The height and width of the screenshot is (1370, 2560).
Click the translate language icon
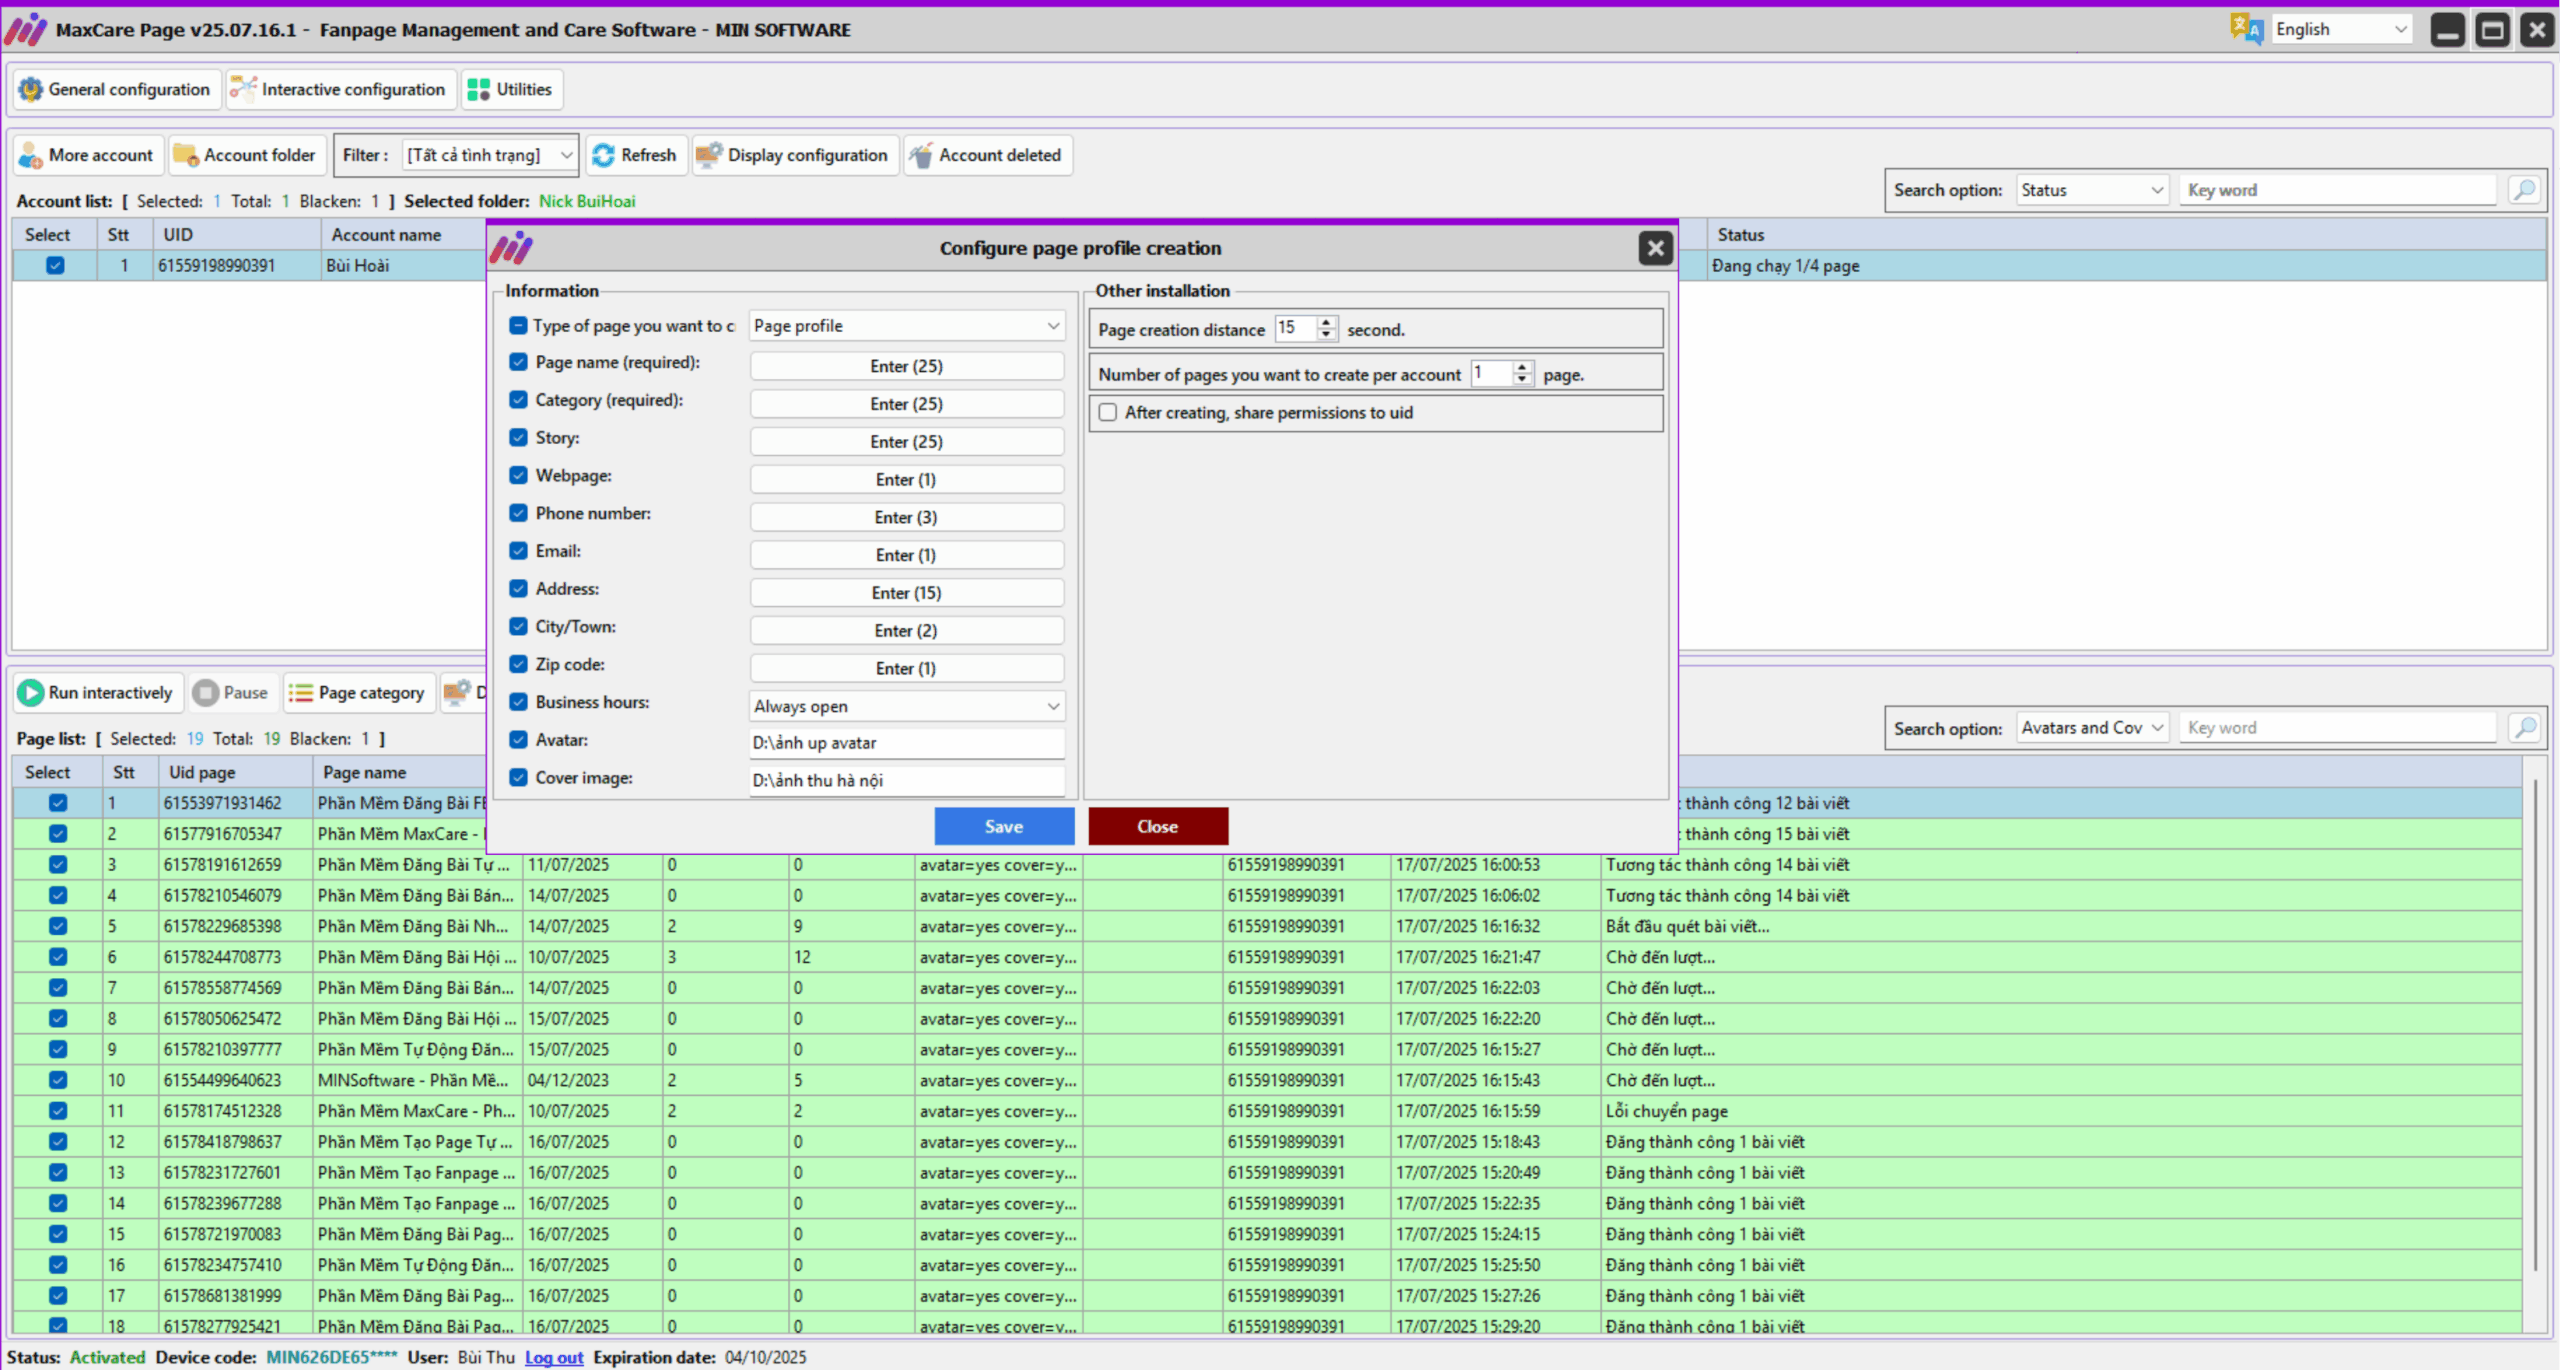coord(2246,29)
